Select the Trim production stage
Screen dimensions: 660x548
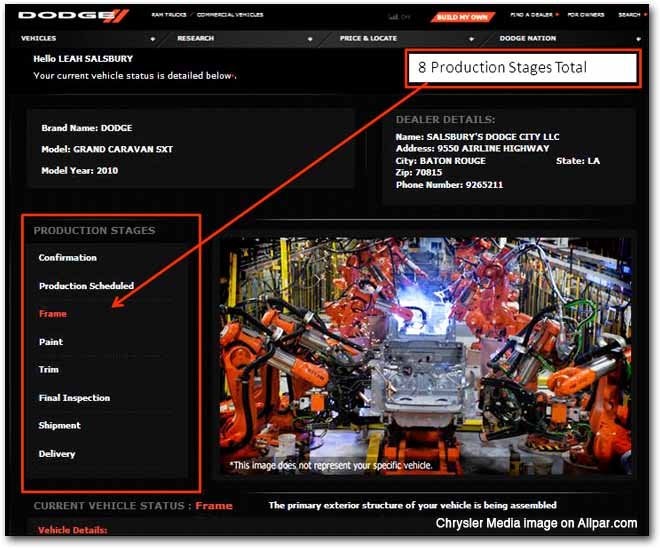[x=49, y=370]
